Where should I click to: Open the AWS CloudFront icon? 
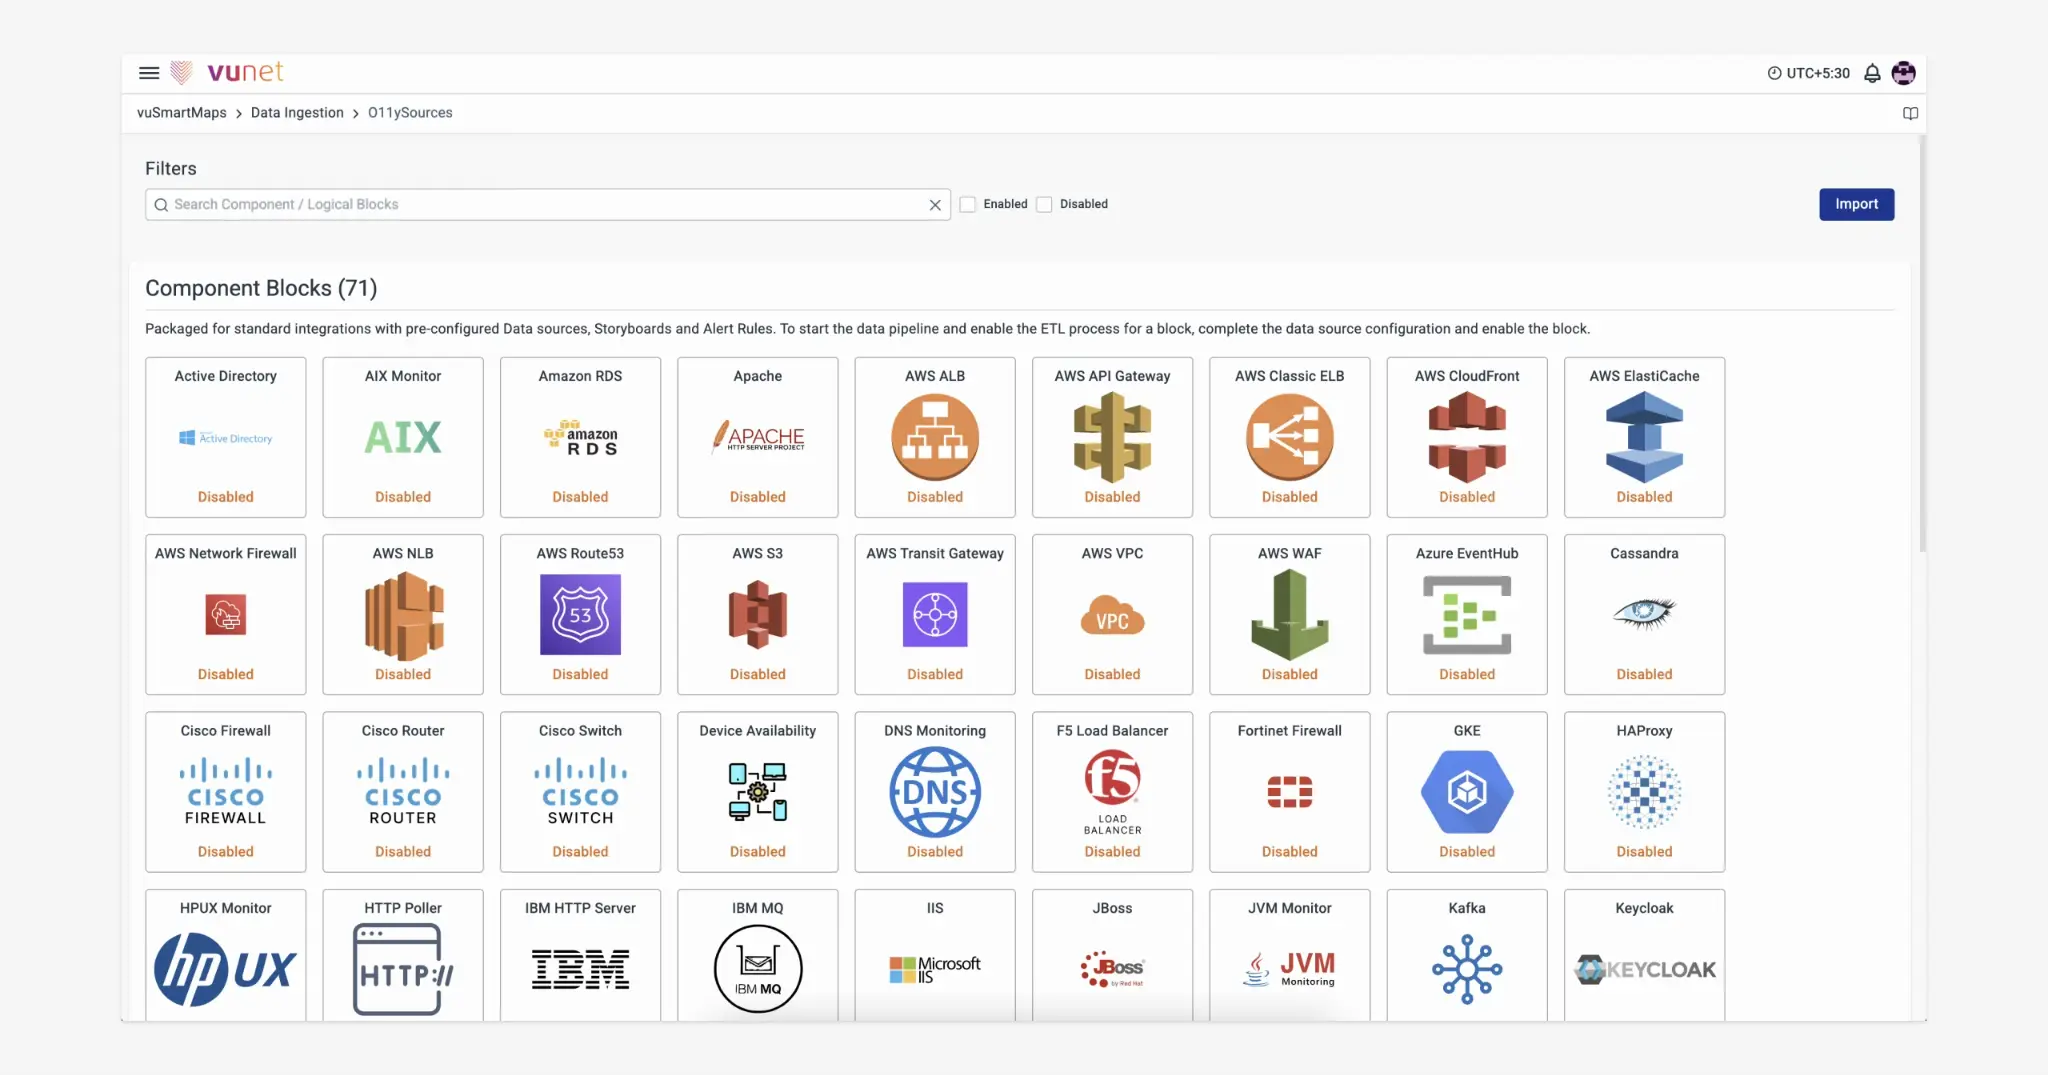click(x=1467, y=437)
